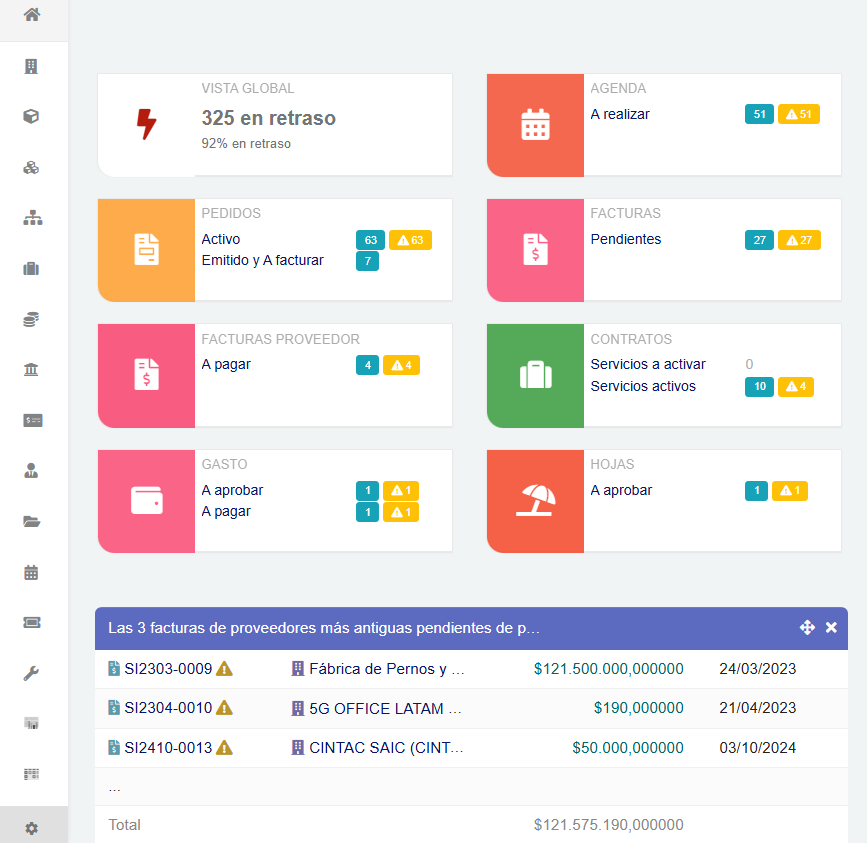The height and width of the screenshot is (843, 867).
Task: Click the blue 27 badge in Facturas
Action: pos(759,240)
